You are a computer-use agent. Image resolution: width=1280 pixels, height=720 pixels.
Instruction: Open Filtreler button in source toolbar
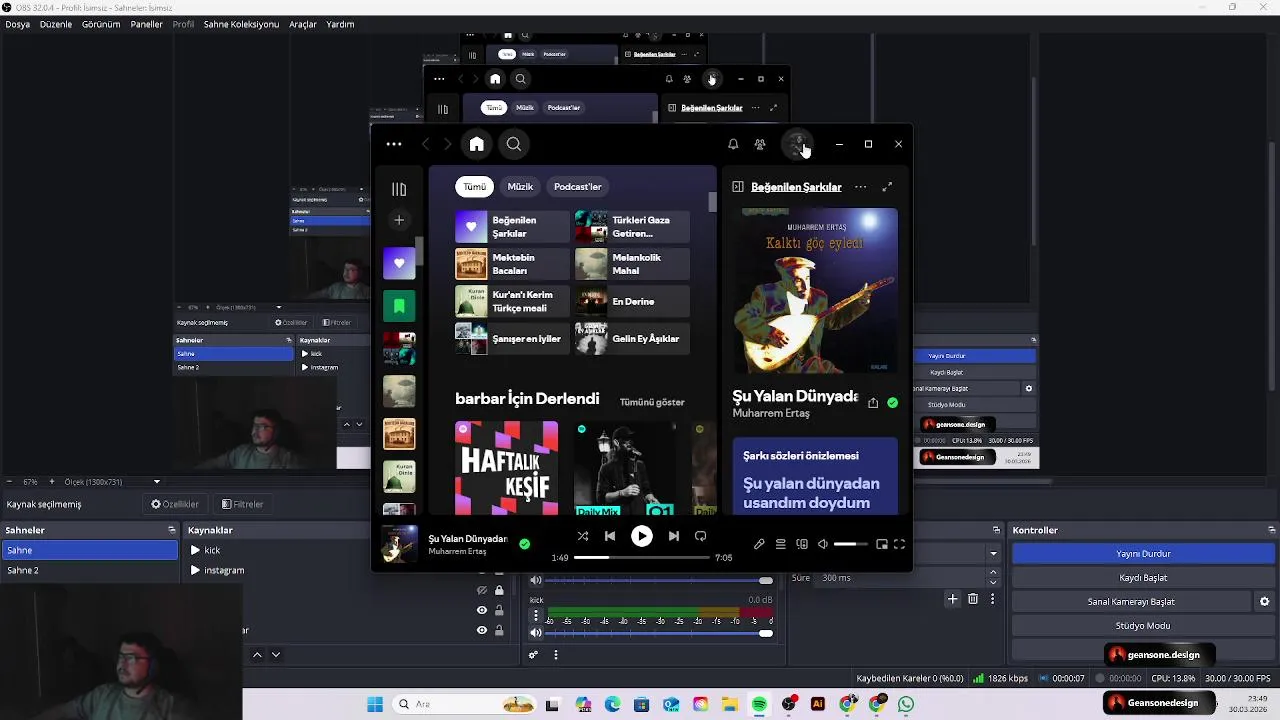pyautogui.click(x=242, y=504)
